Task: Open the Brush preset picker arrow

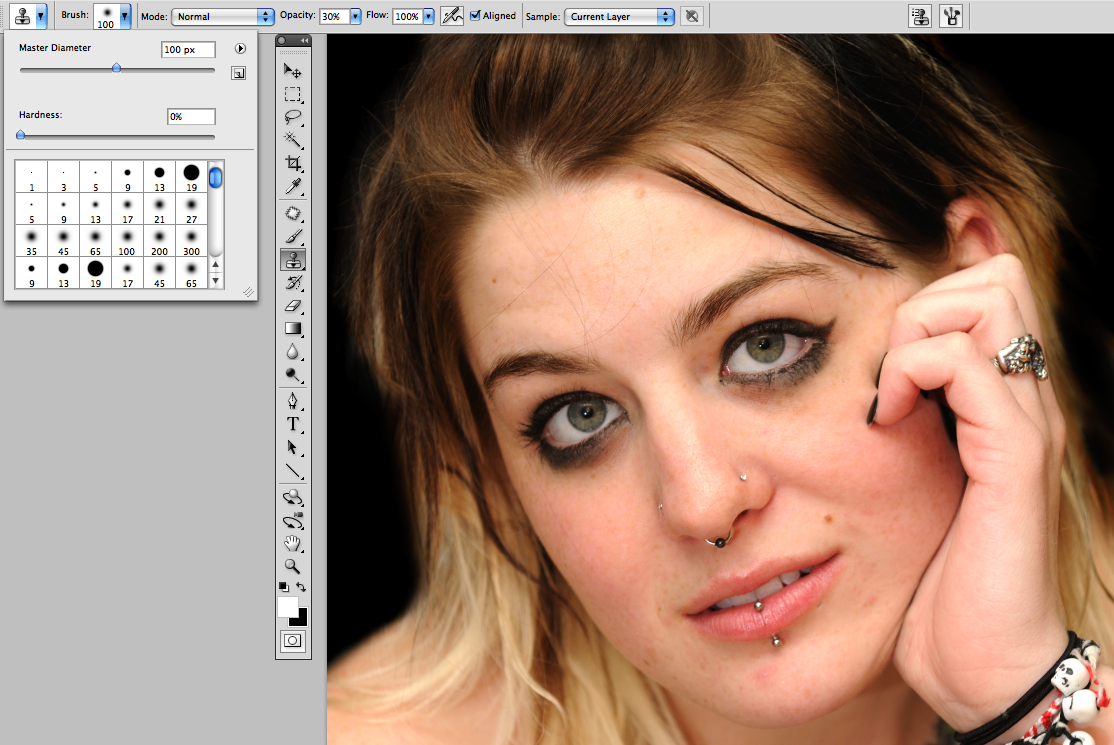Action: (x=125, y=16)
